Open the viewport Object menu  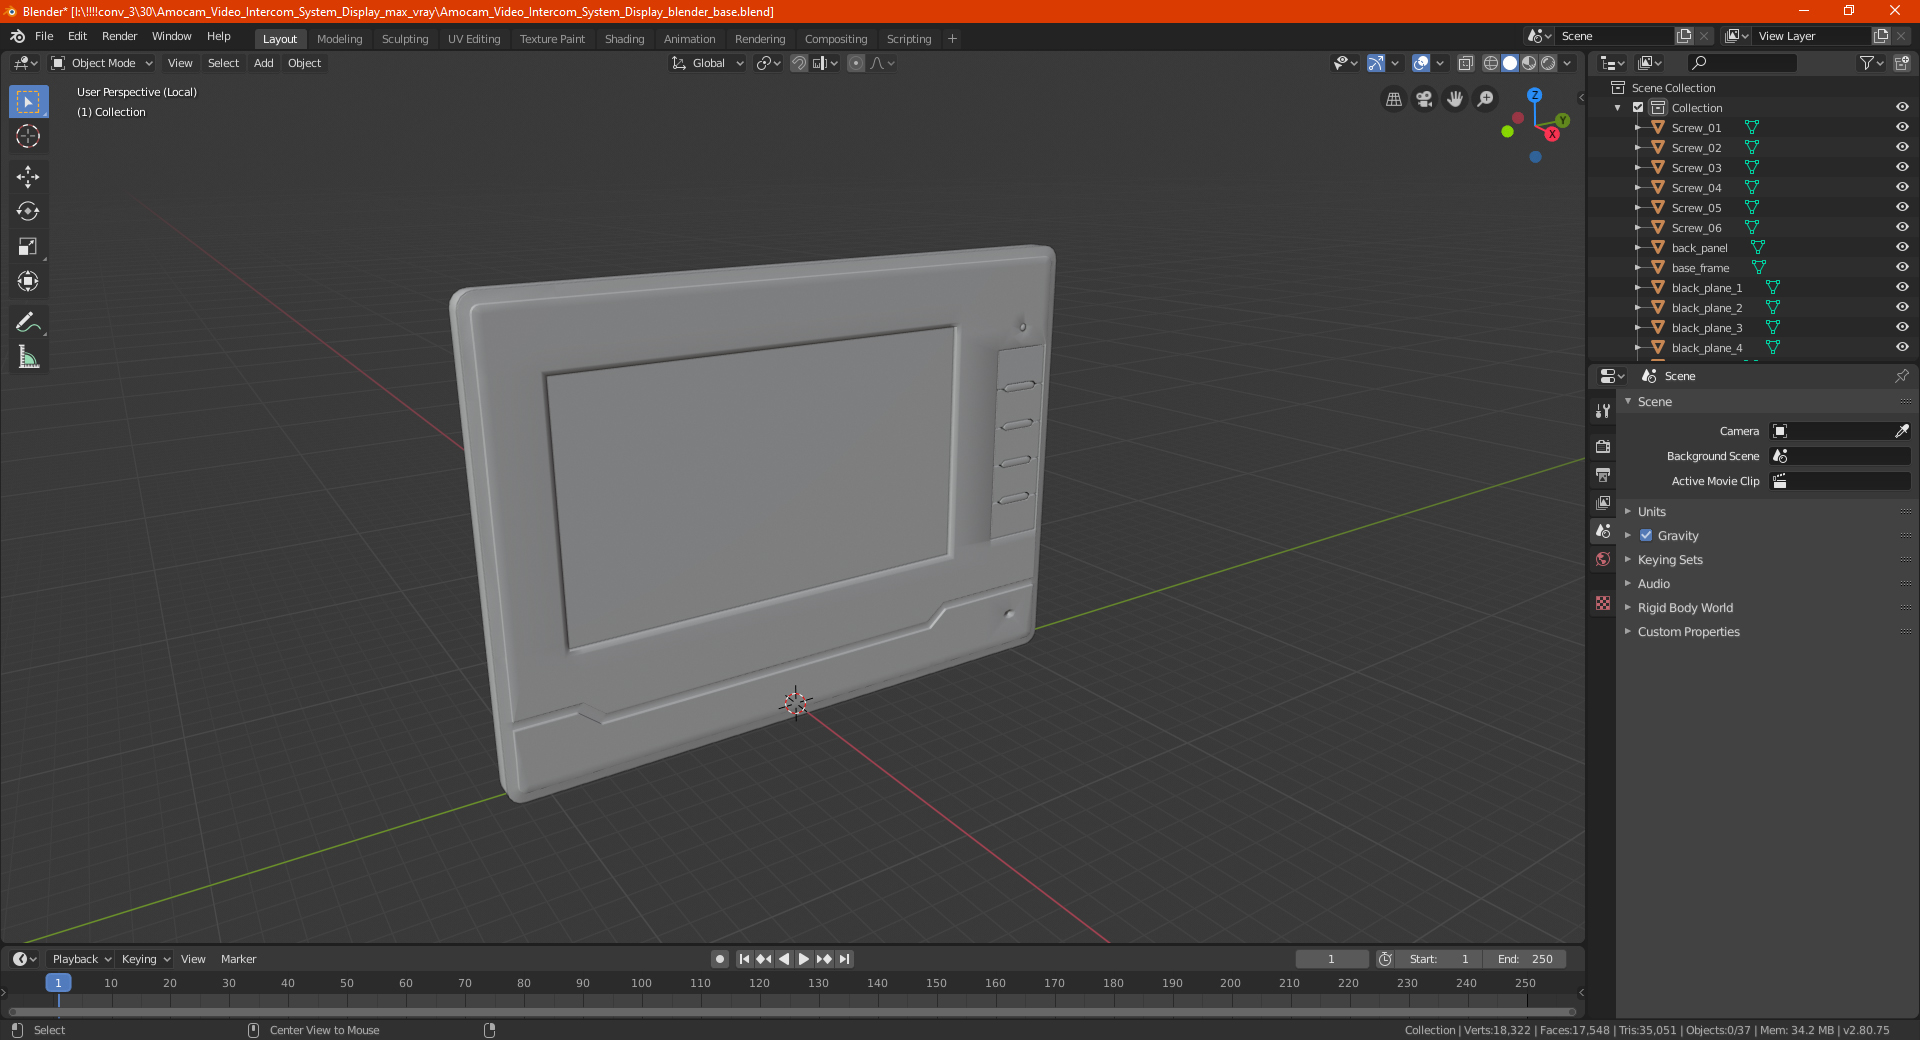point(304,63)
